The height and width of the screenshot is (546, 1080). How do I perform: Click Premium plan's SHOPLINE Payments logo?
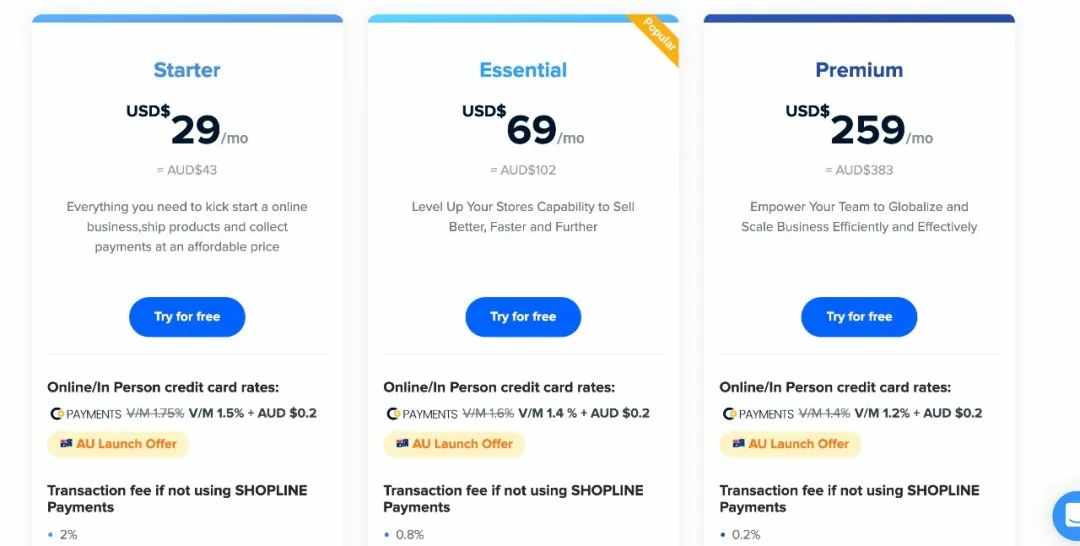tap(758, 414)
